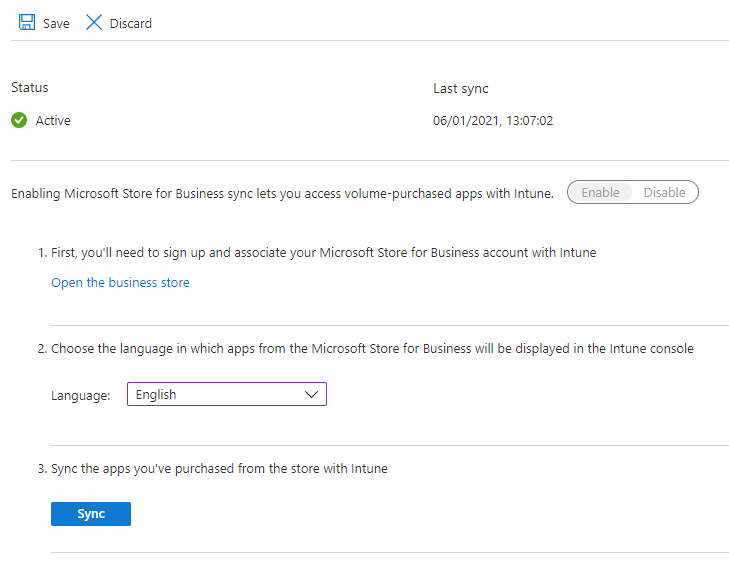Click the step 2 choose language instruction text
Image resolution: width=729 pixels, height=566 pixels.
click(371, 349)
